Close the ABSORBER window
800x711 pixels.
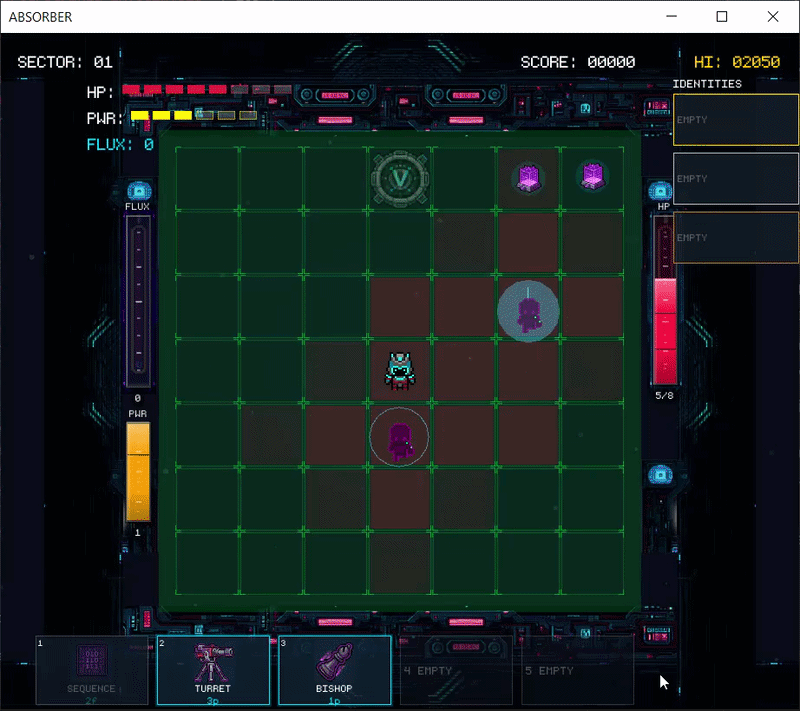(773, 17)
